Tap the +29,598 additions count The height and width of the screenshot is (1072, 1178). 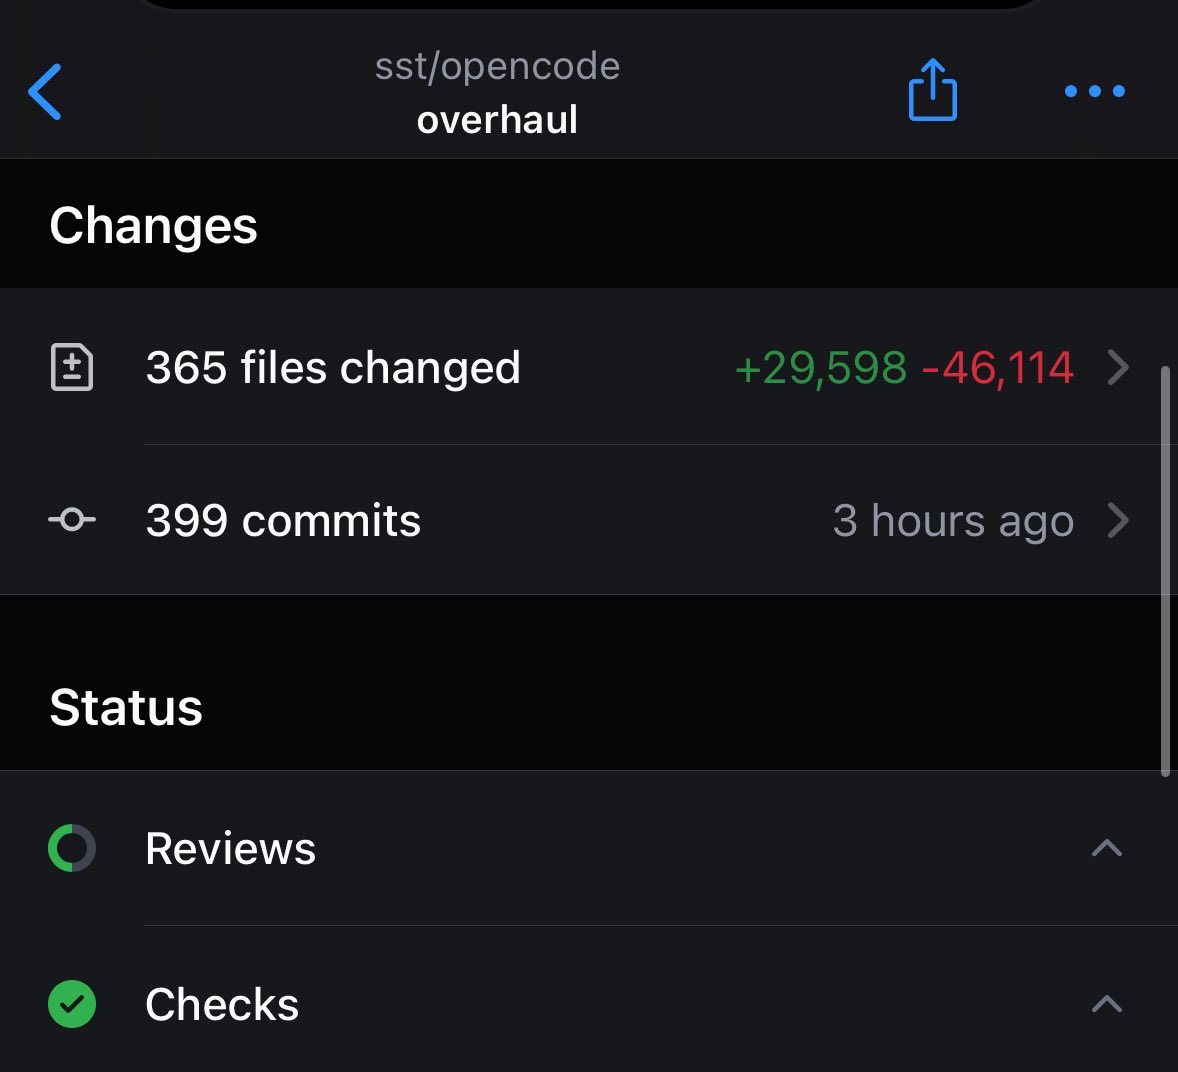pyautogui.click(x=820, y=367)
